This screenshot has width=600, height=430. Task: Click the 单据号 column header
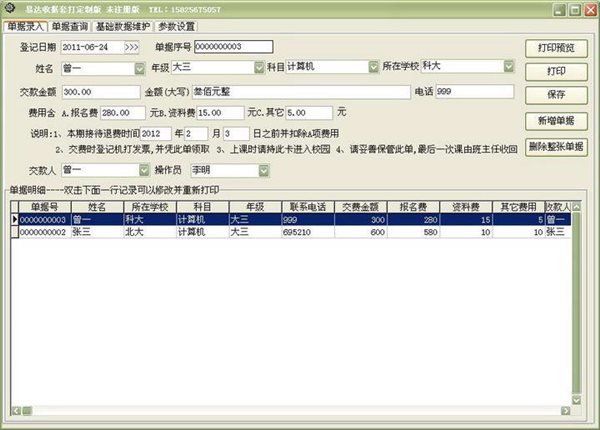click(45, 207)
